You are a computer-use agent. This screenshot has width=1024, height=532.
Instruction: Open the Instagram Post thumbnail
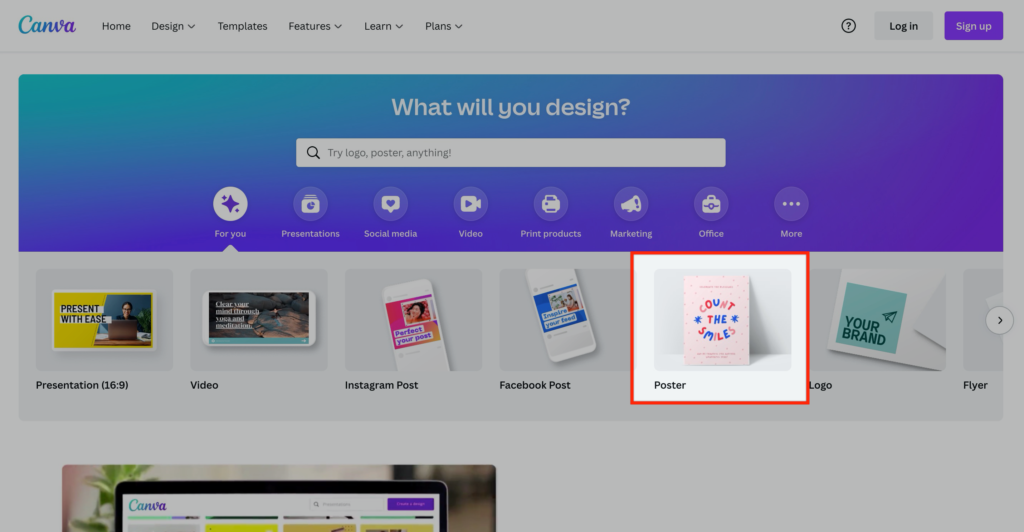click(413, 320)
